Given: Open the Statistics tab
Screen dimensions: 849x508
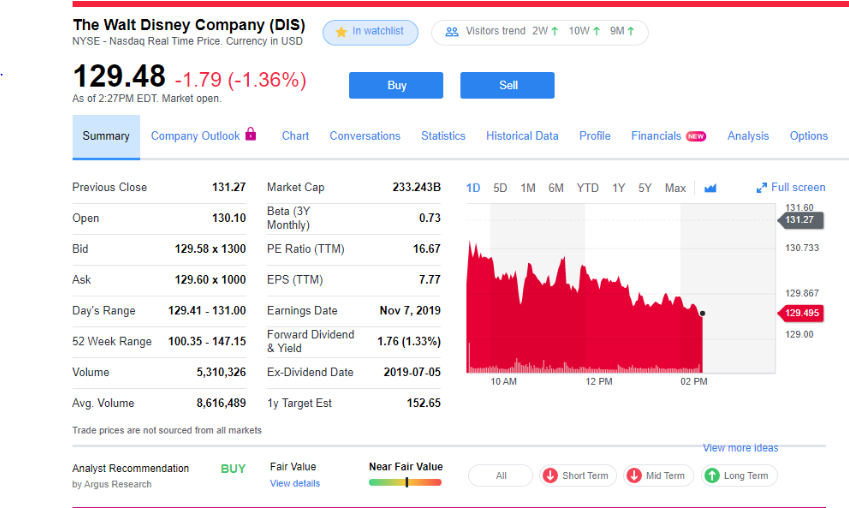Looking at the screenshot, I should (443, 136).
